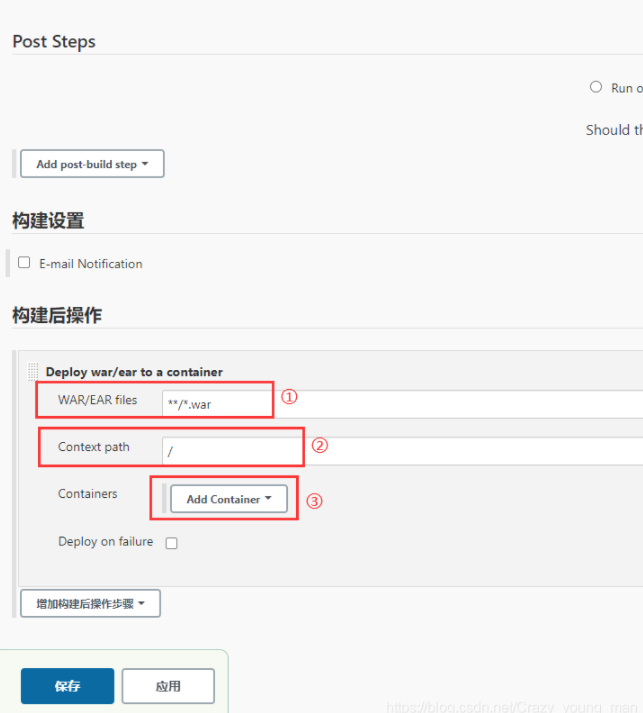Click the WAR/EAR files field label

tap(97, 400)
